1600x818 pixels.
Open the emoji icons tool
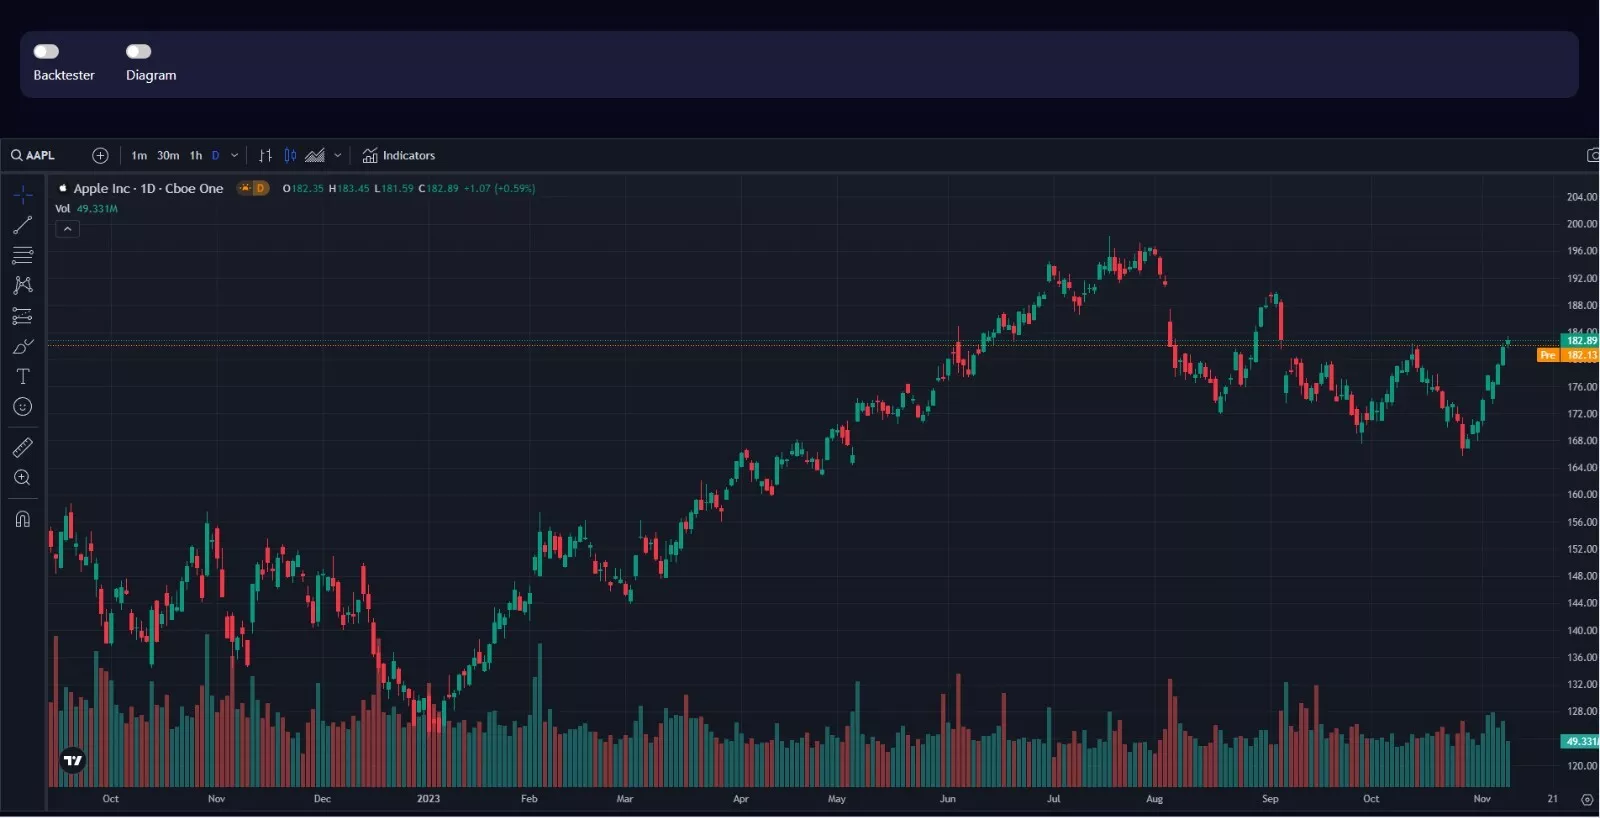(x=23, y=407)
